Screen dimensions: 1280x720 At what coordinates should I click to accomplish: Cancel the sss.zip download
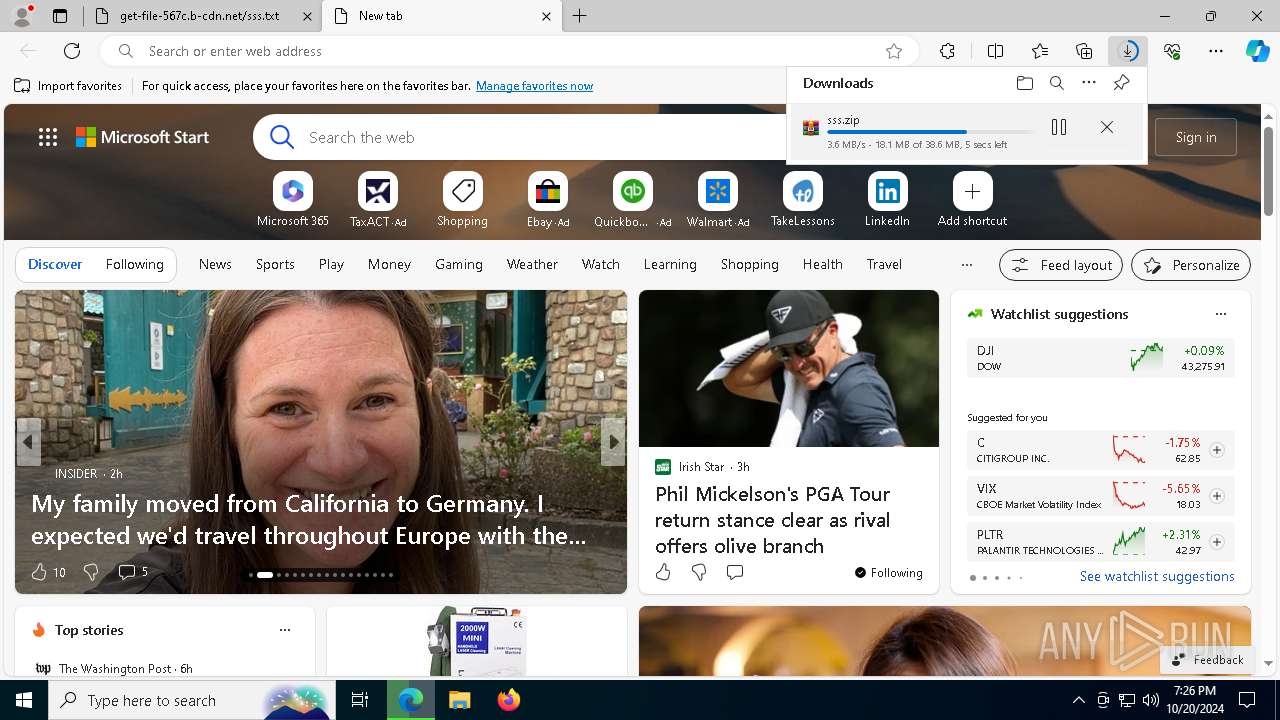click(x=1107, y=127)
